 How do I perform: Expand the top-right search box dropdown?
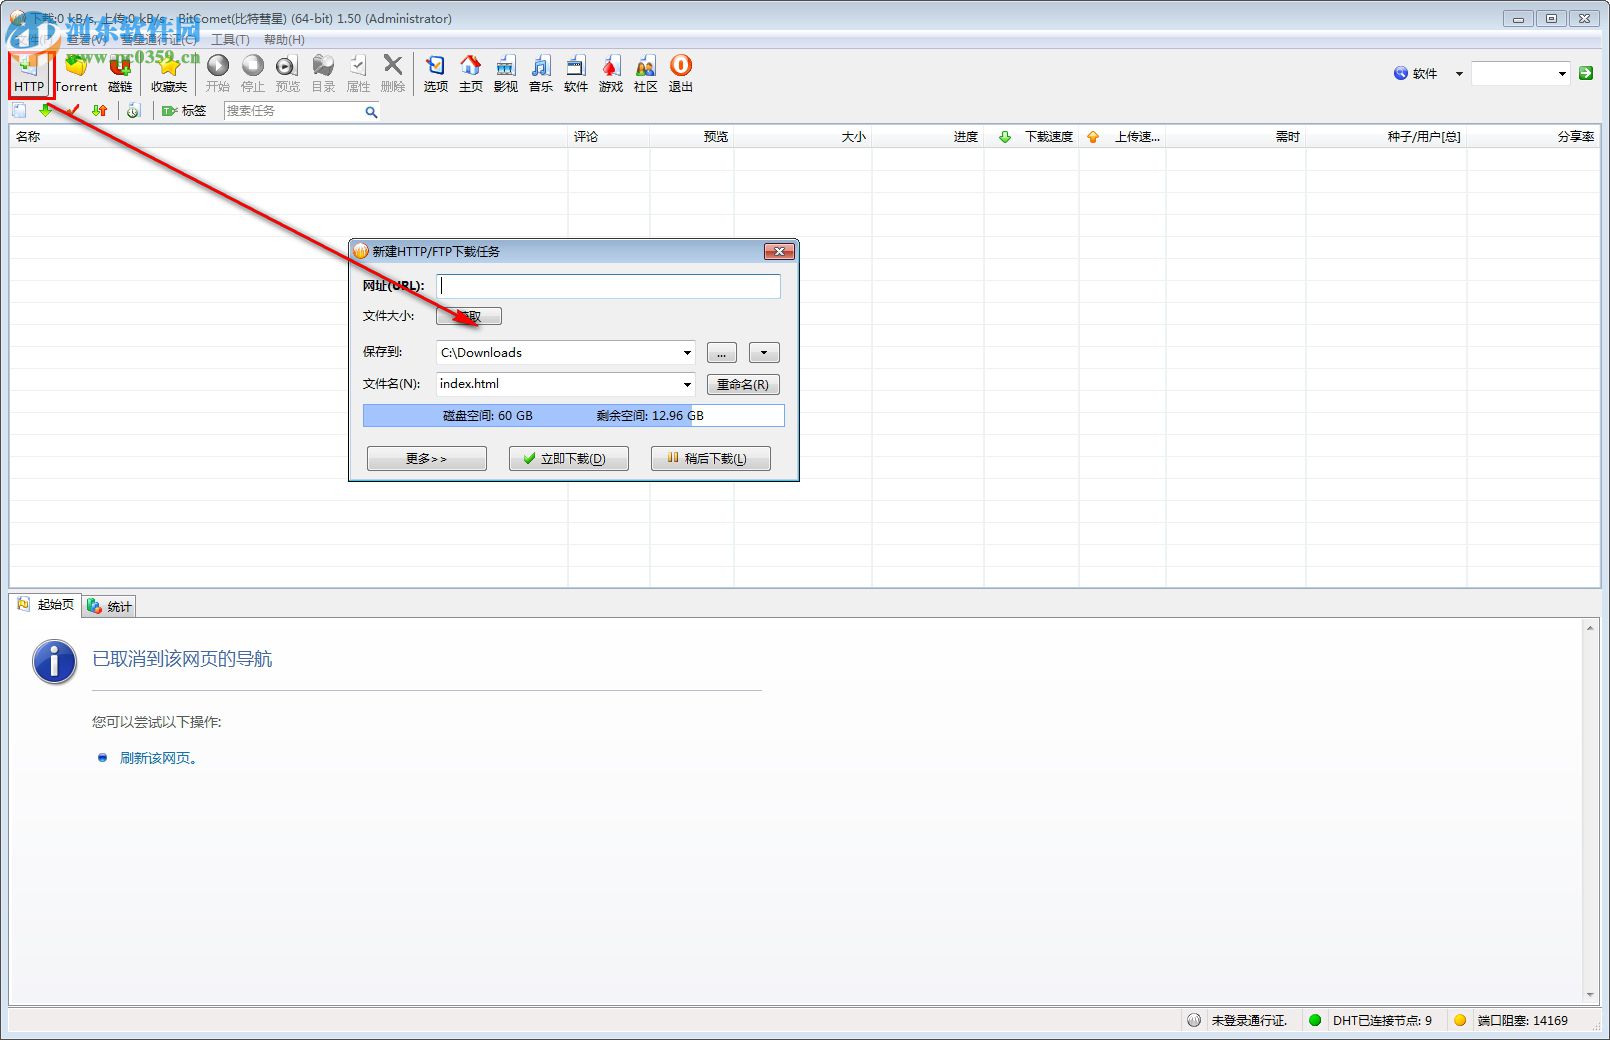tap(1562, 74)
